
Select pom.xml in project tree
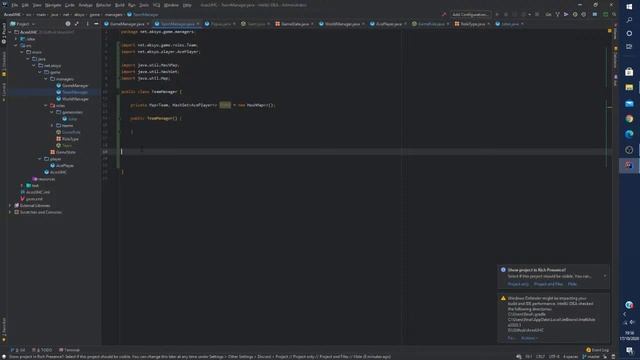click(x=31, y=199)
